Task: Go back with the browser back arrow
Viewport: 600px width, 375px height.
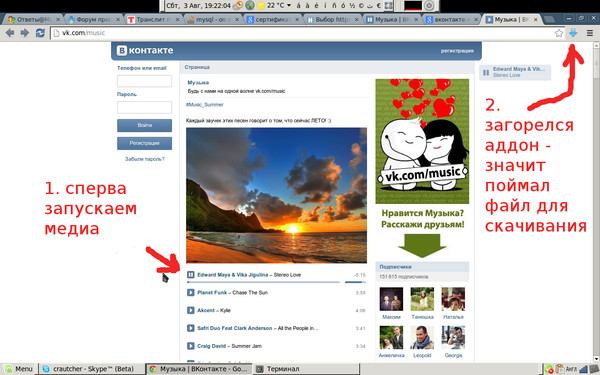Action: tap(10, 33)
